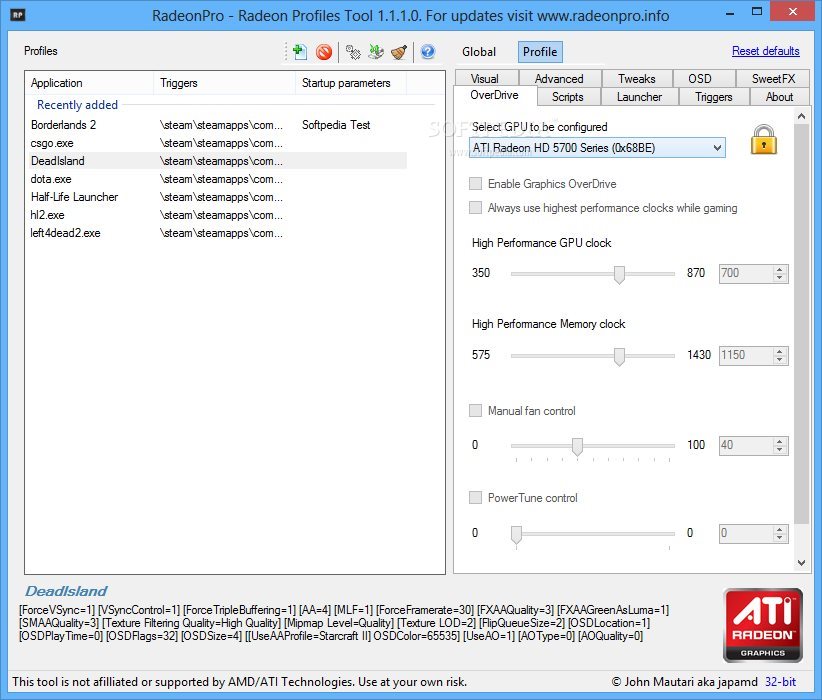Increase PowerTune value with up arrow

(780, 529)
